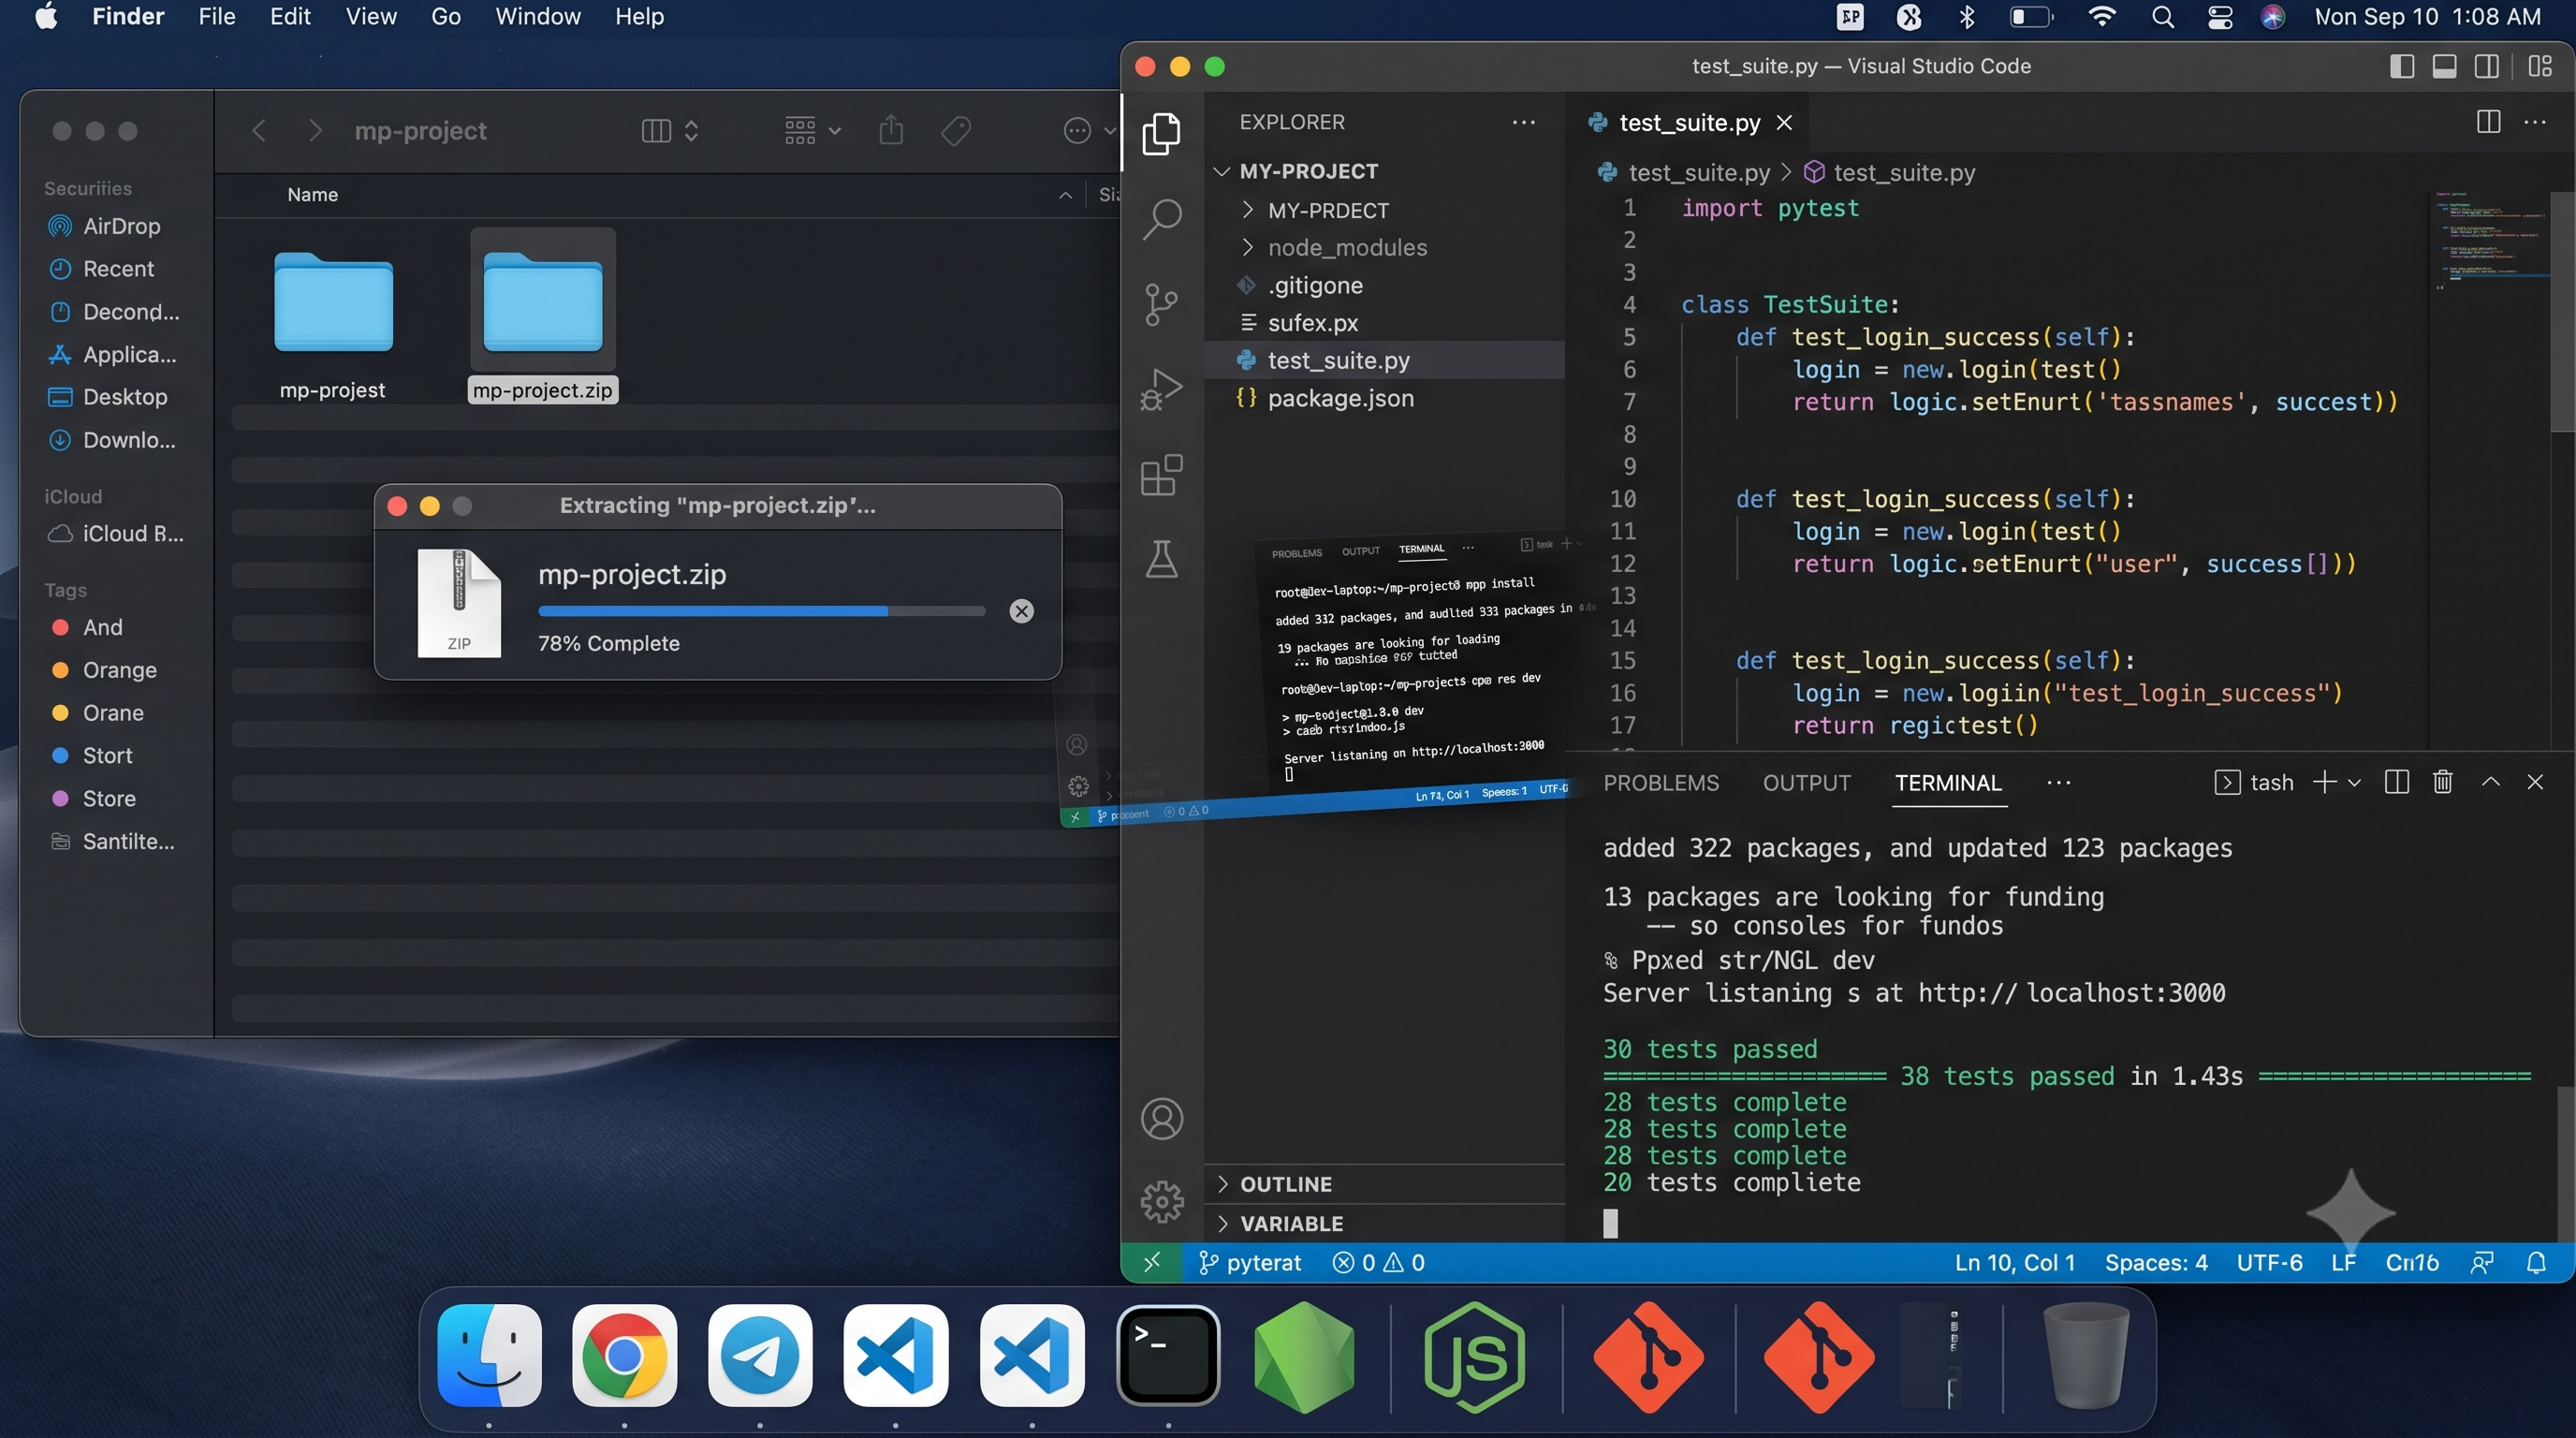Click the remote window icon in status bar
The width and height of the screenshot is (2576, 1438).
tap(1152, 1263)
